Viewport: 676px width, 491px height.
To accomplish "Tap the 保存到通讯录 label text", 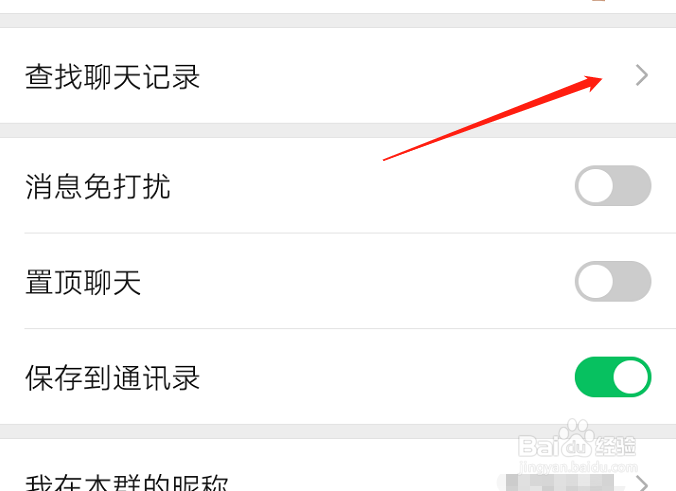I will pos(113,378).
